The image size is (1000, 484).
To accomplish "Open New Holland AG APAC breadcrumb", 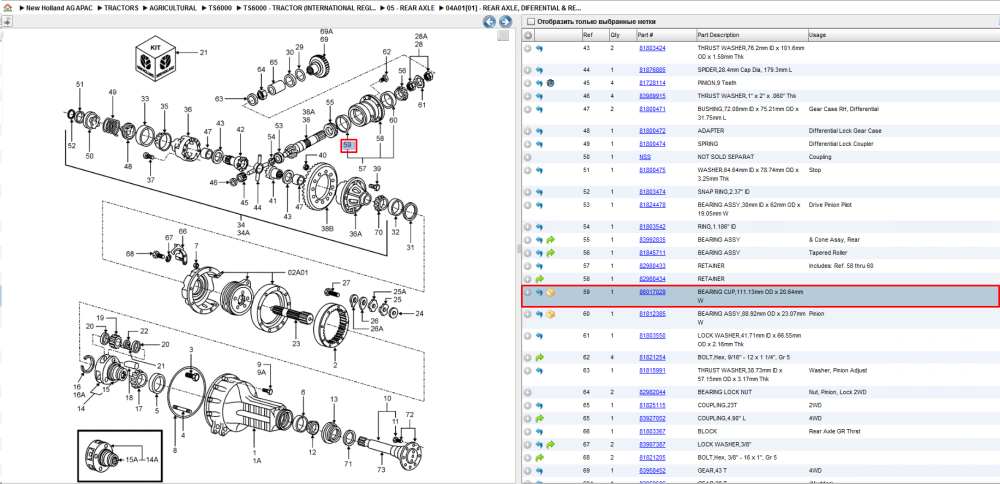I will coord(59,8).
